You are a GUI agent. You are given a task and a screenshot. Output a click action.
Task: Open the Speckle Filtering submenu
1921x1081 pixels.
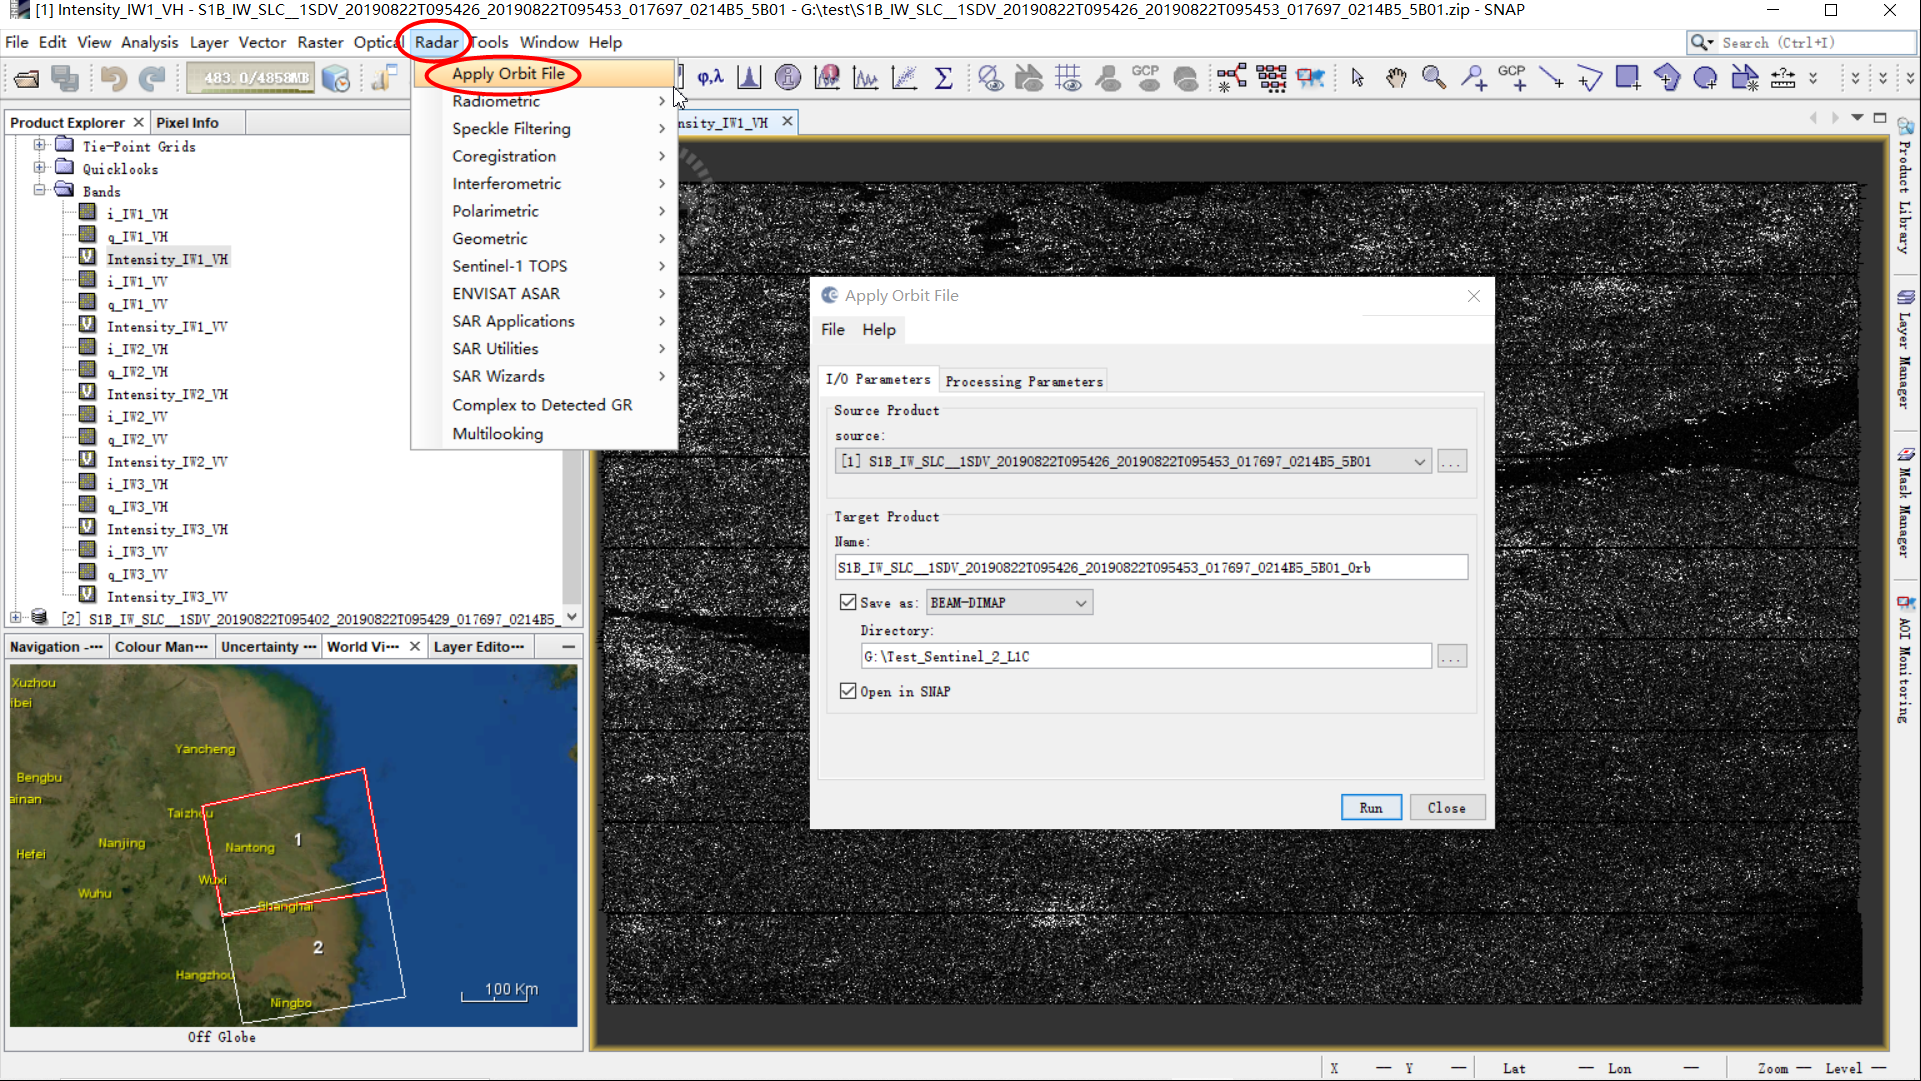point(511,128)
